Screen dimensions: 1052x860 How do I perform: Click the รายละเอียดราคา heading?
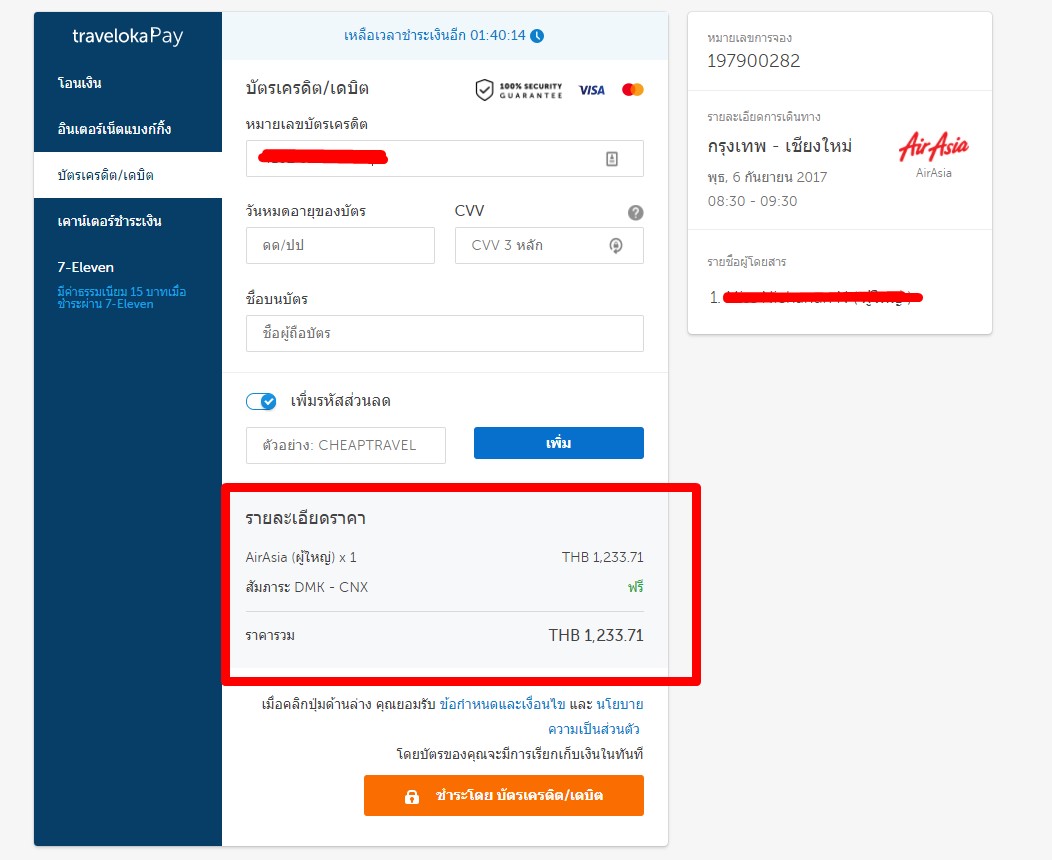pos(305,519)
